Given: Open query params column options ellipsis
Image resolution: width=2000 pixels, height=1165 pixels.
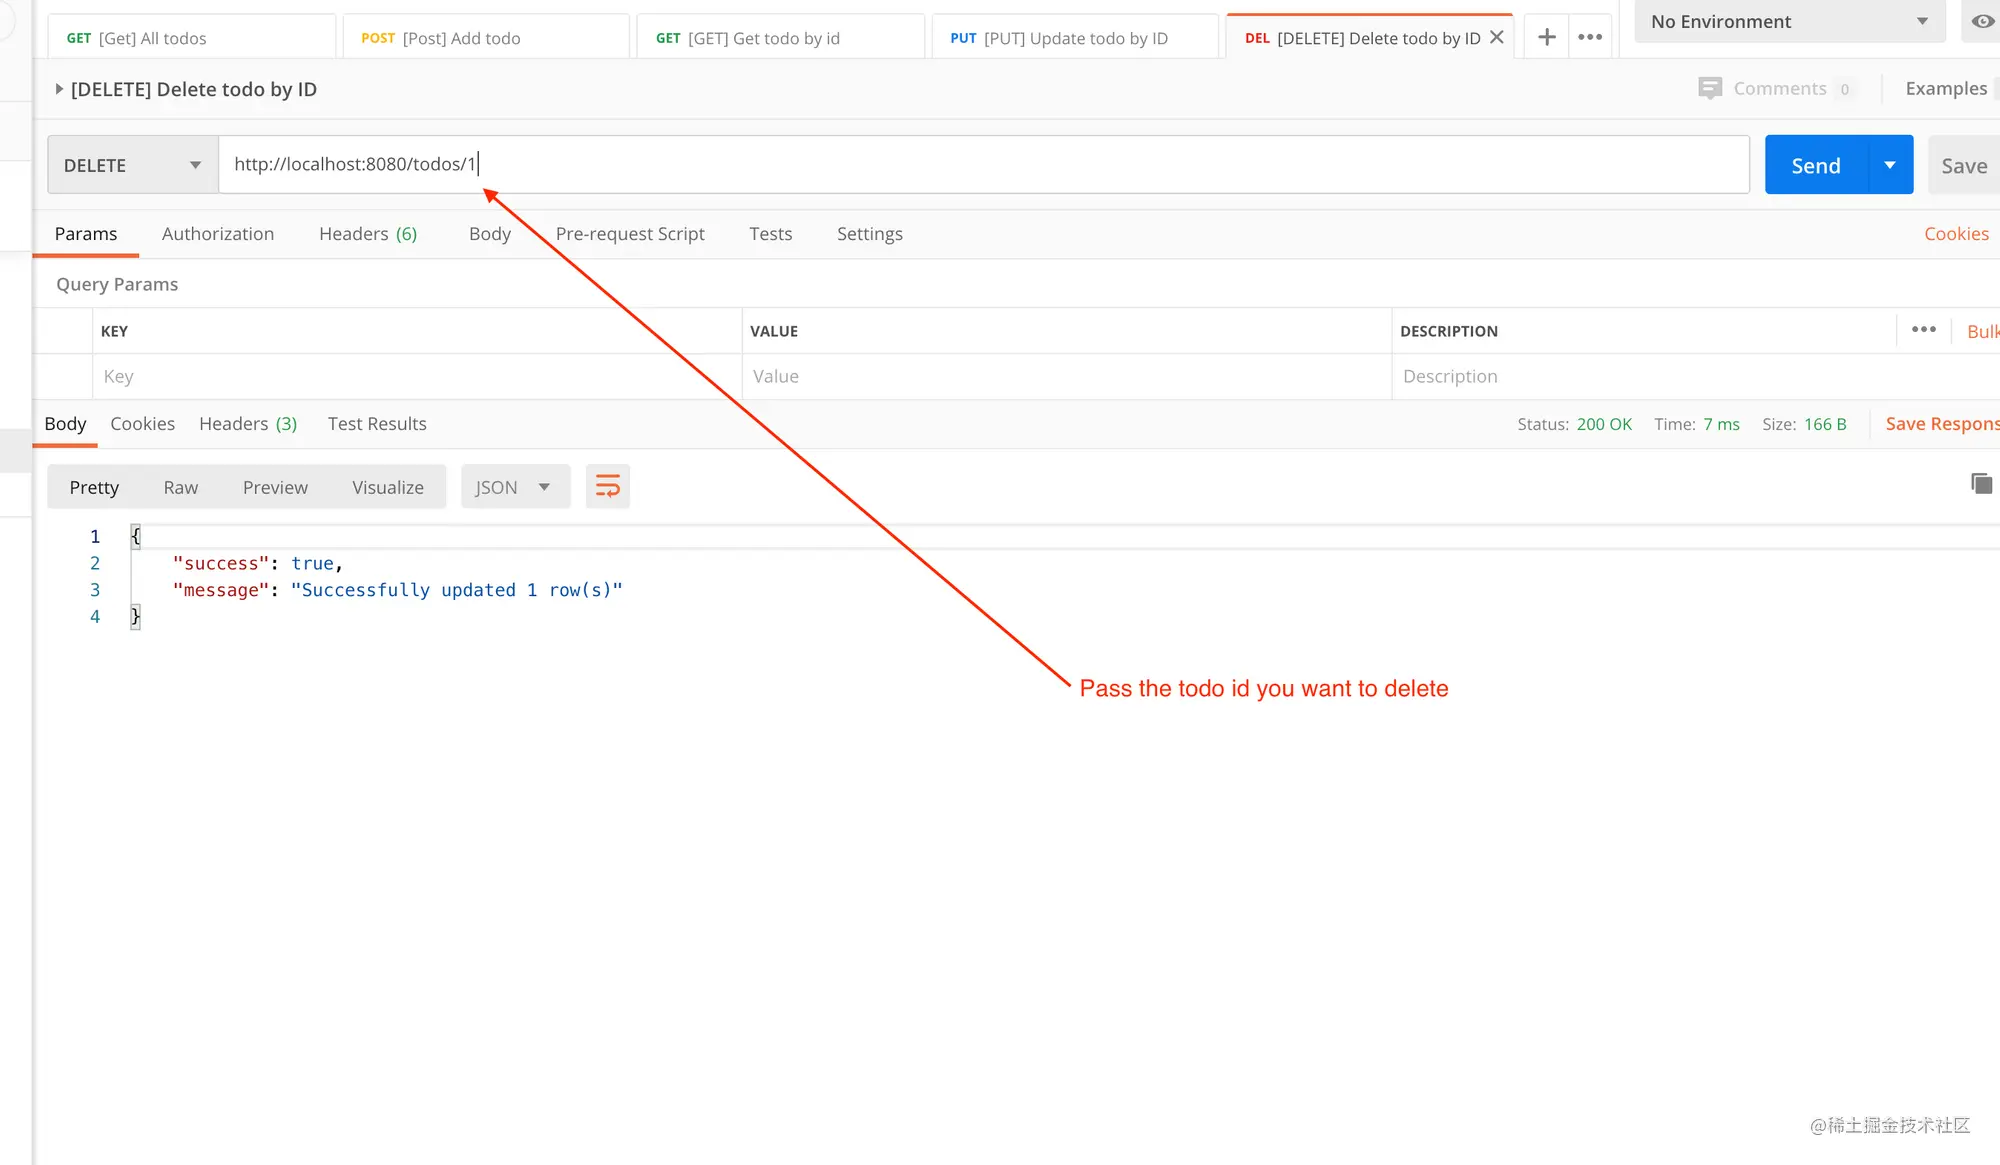Looking at the screenshot, I should [1924, 330].
